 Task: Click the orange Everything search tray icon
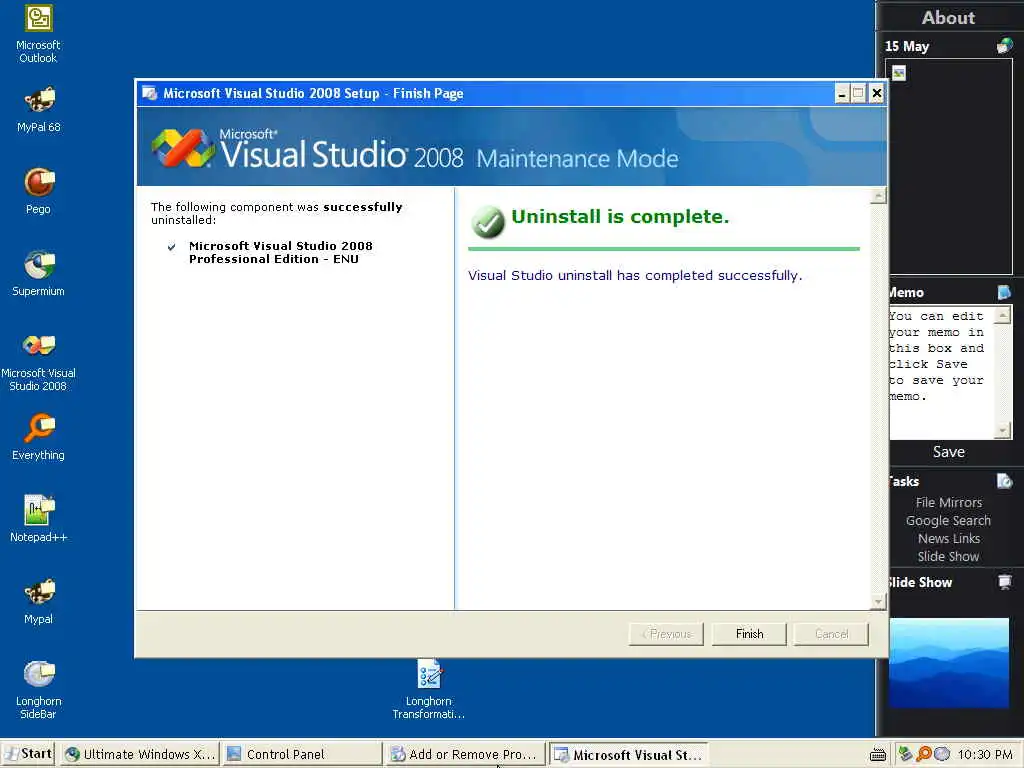[x=923, y=754]
